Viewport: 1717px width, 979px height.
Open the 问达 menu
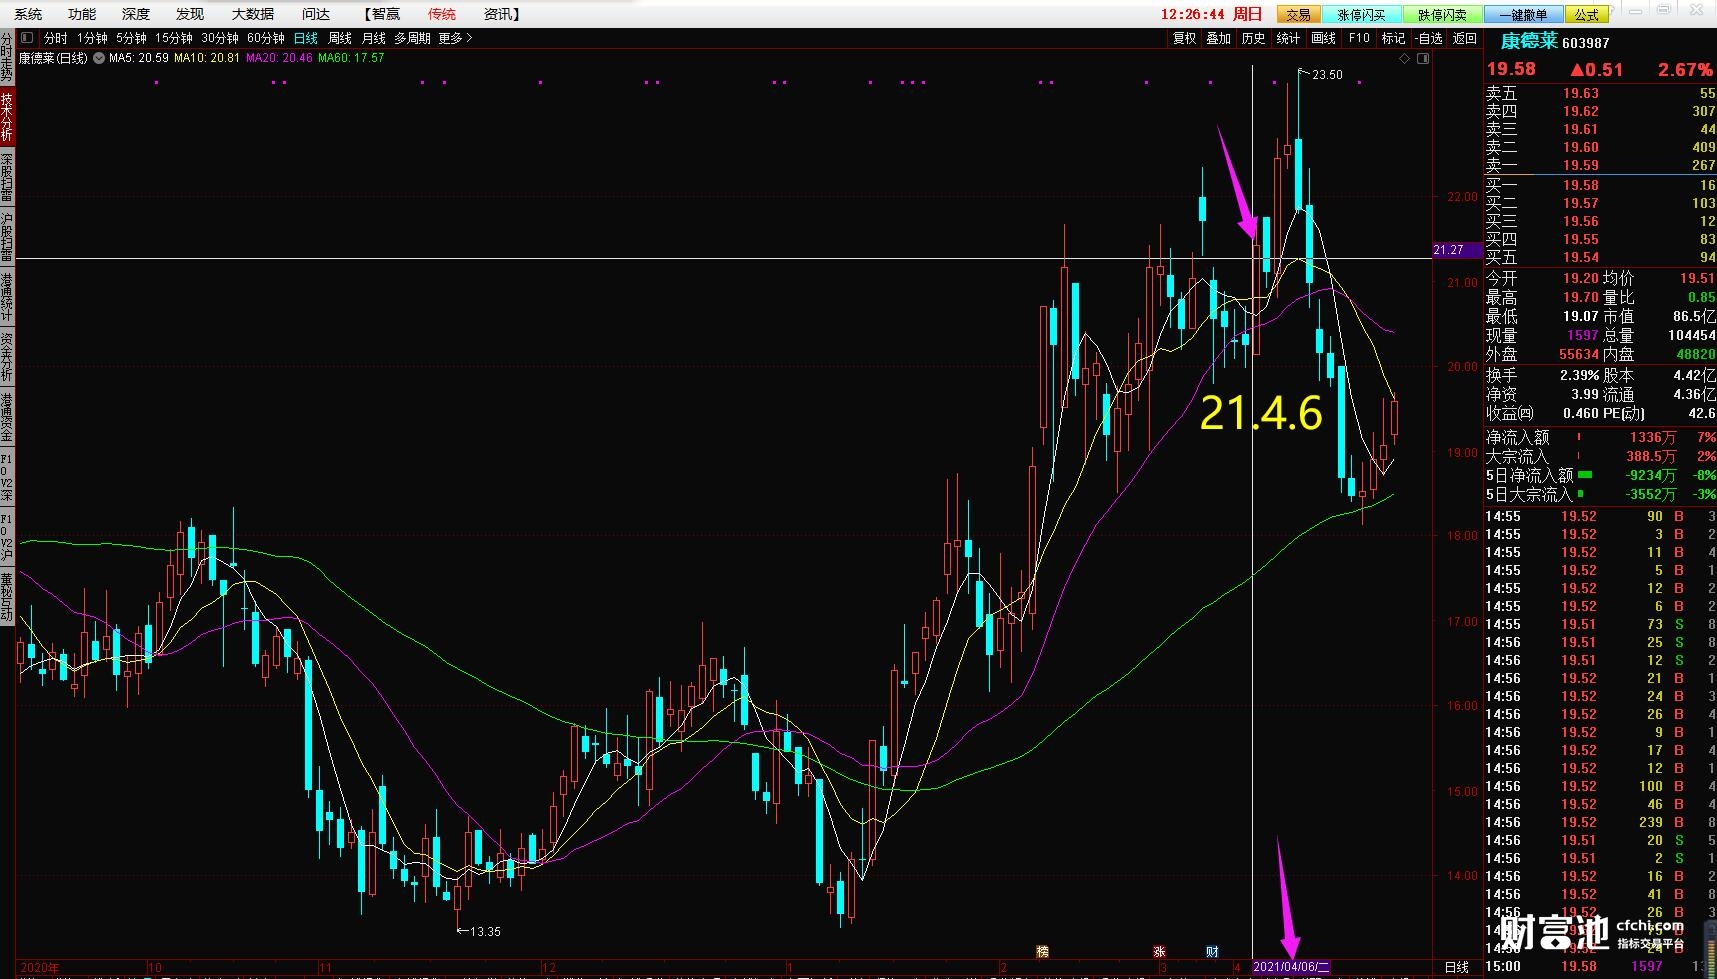pyautogui.click(x=316, y=14)
